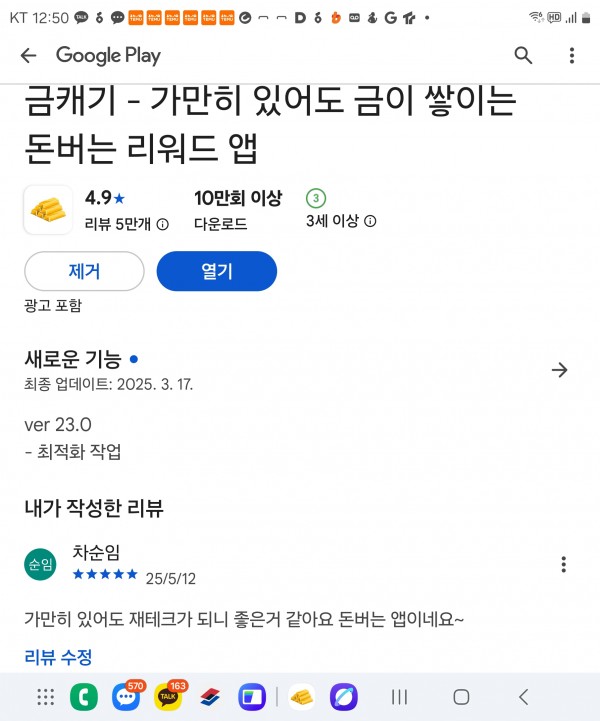
Task: Tap the back arrow beside Google Play
Action: tap(29, 56)
